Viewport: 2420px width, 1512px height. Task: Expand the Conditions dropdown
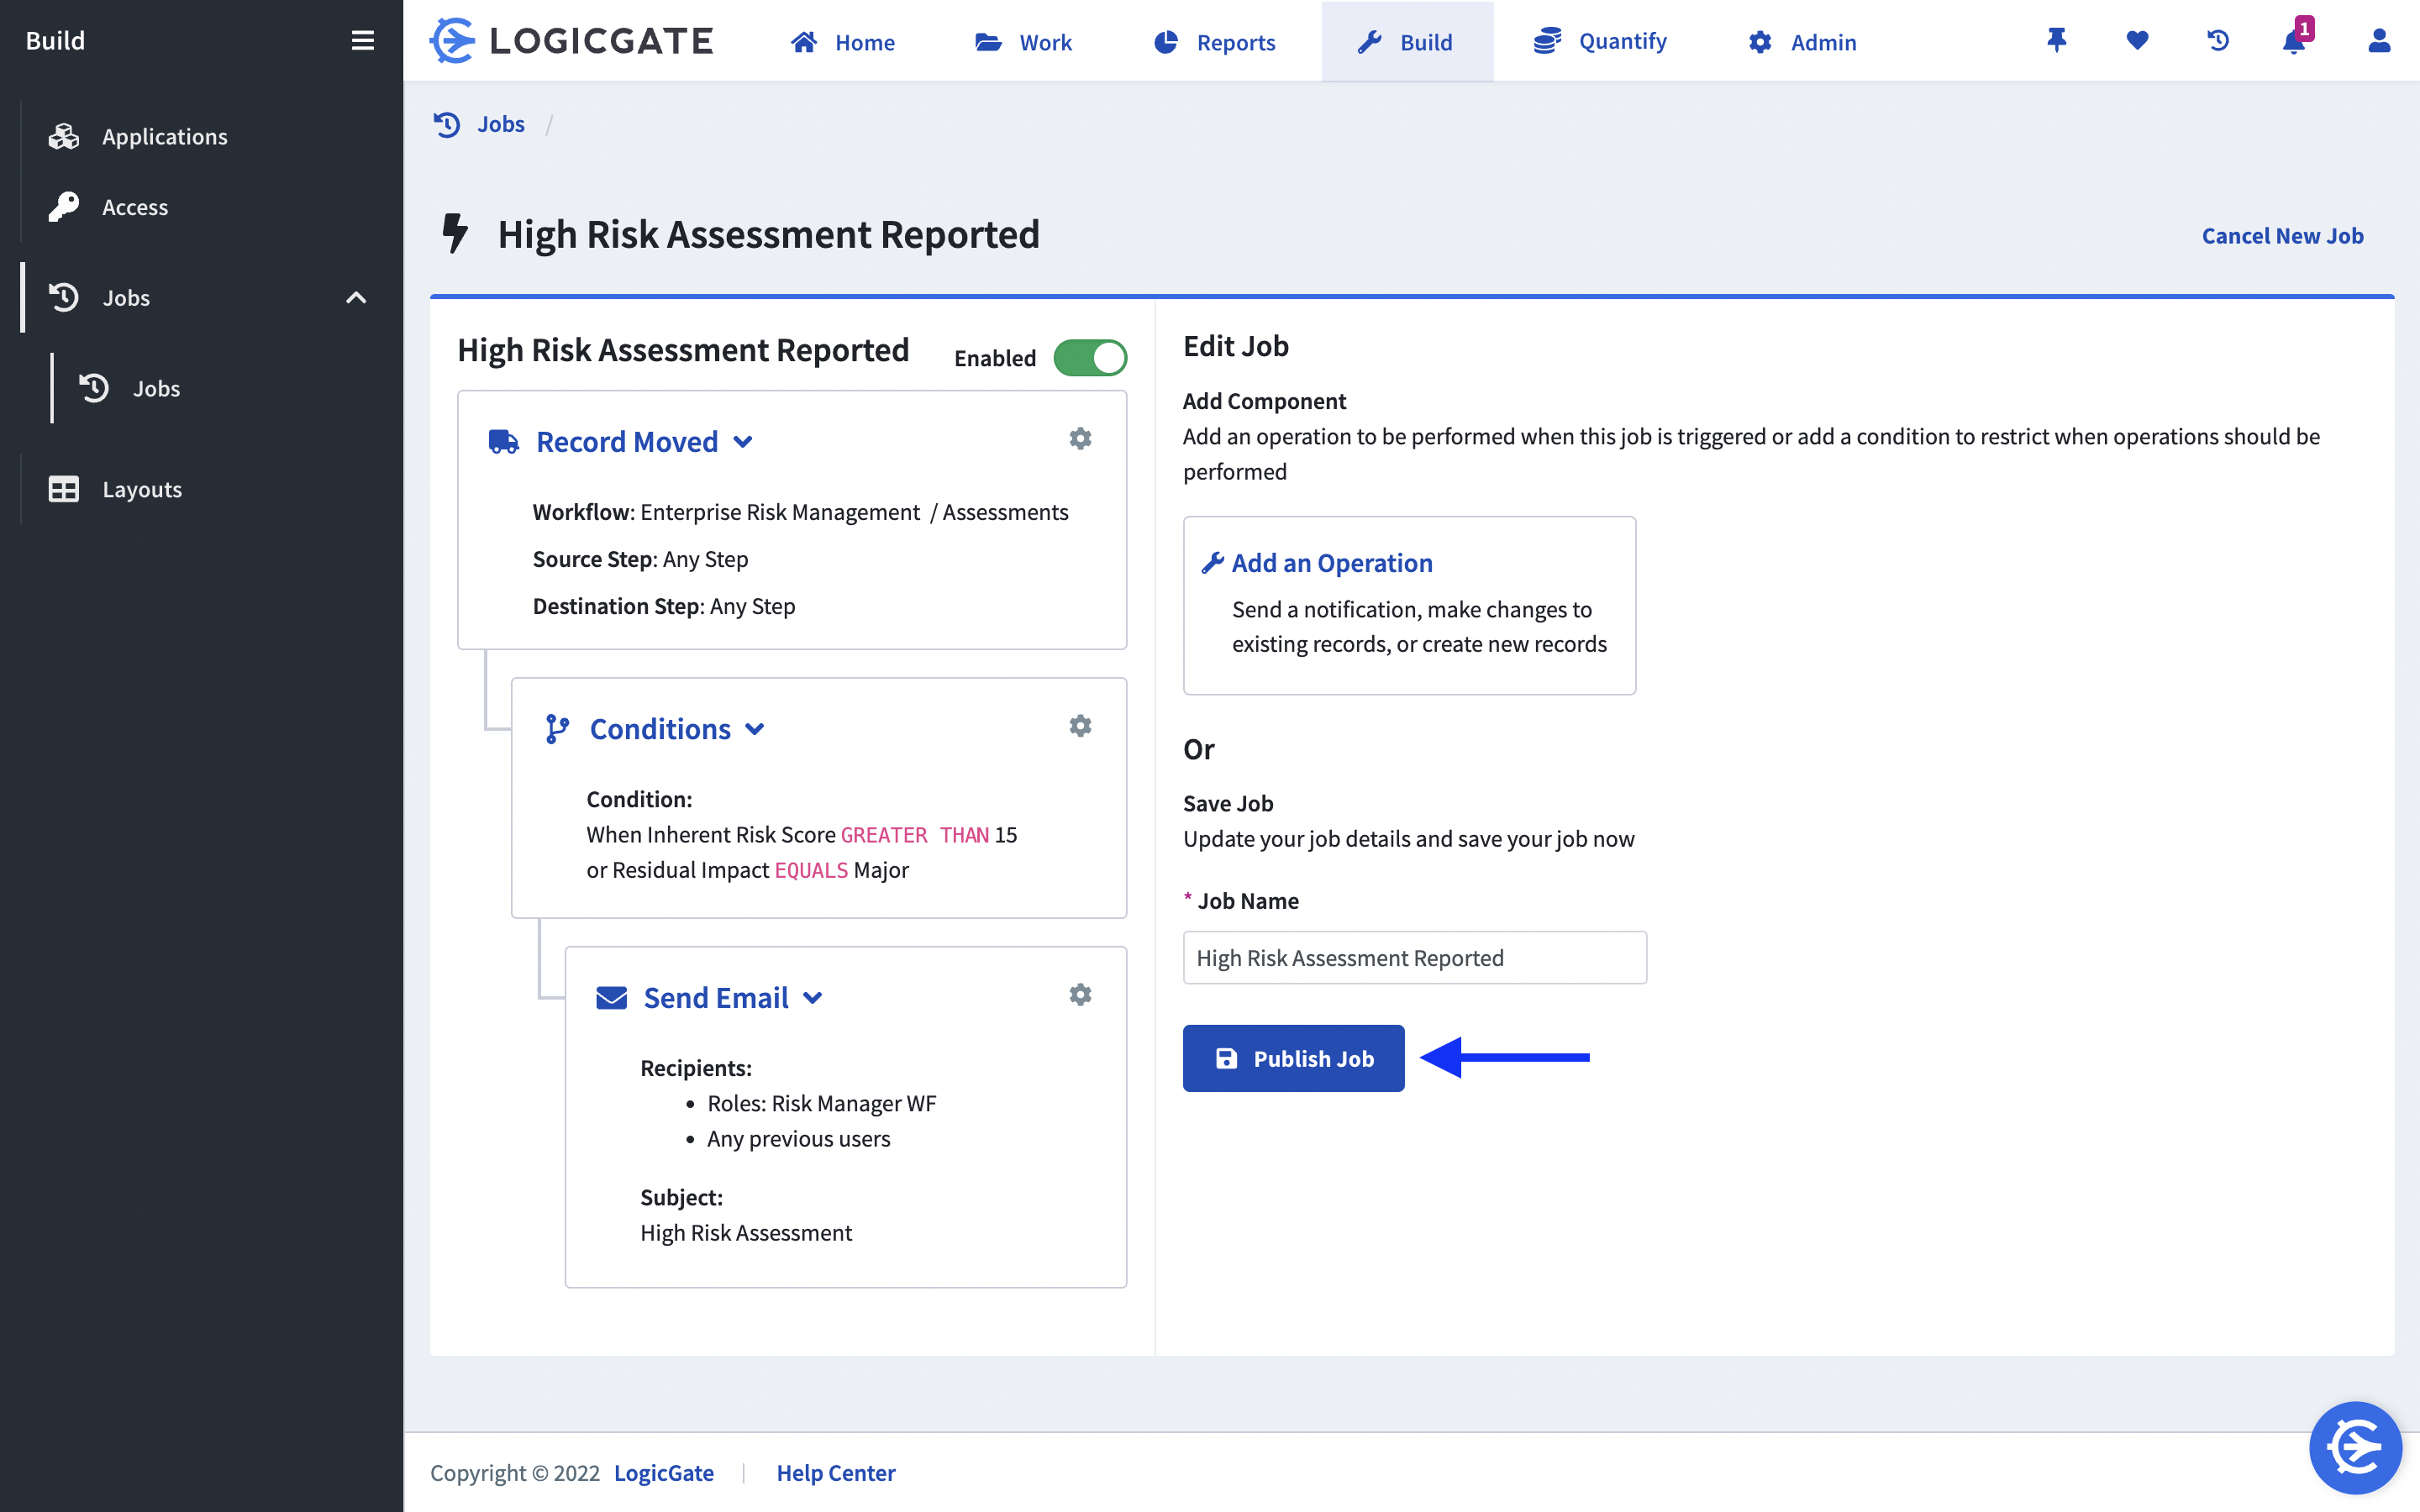pyautogui.click(x=755, y=729)
